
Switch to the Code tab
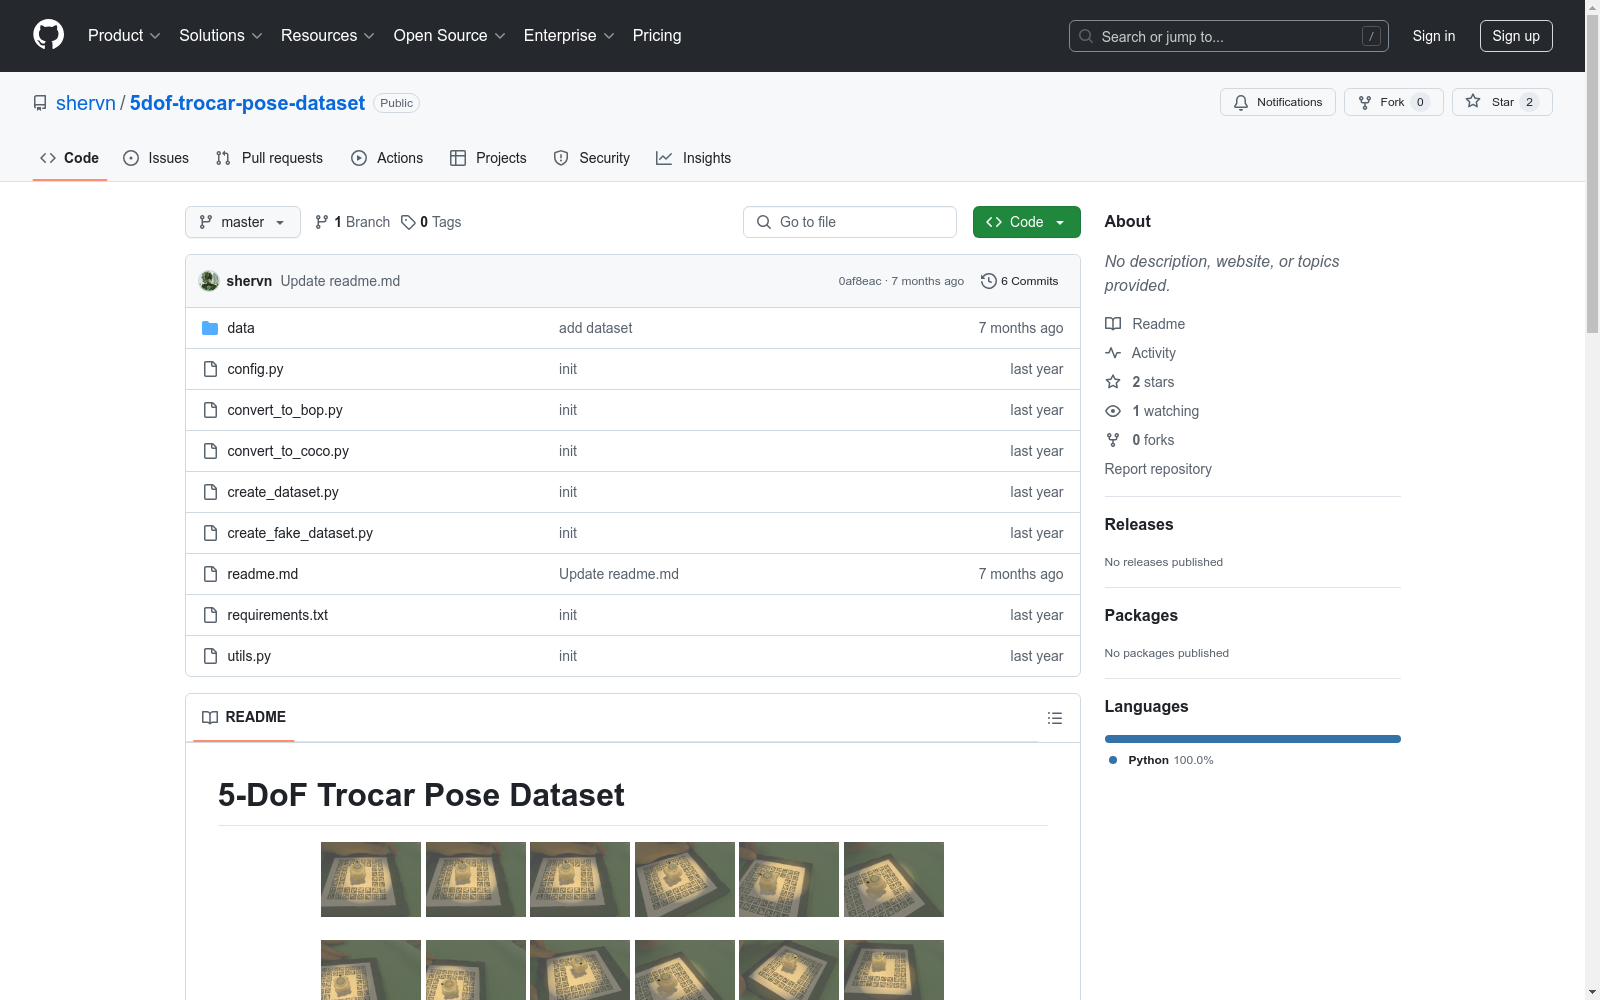pos(69,158)
